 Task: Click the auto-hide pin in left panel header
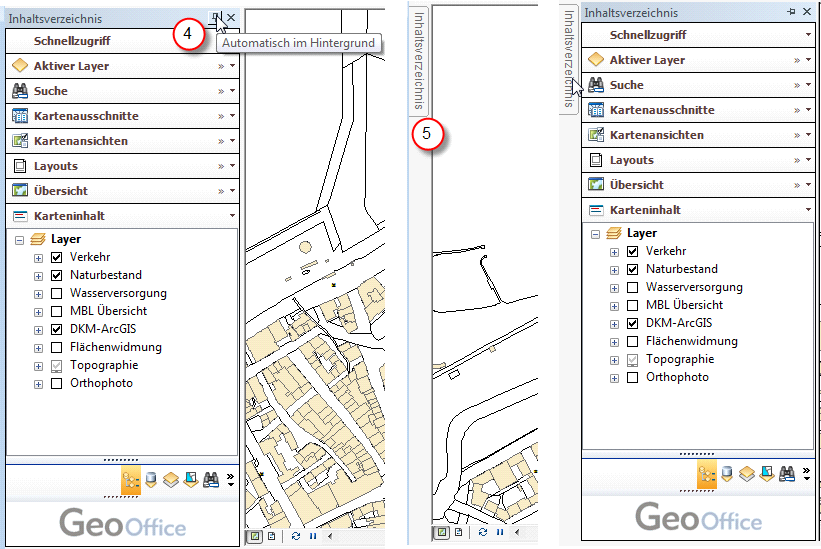click(x=215, y=18)
